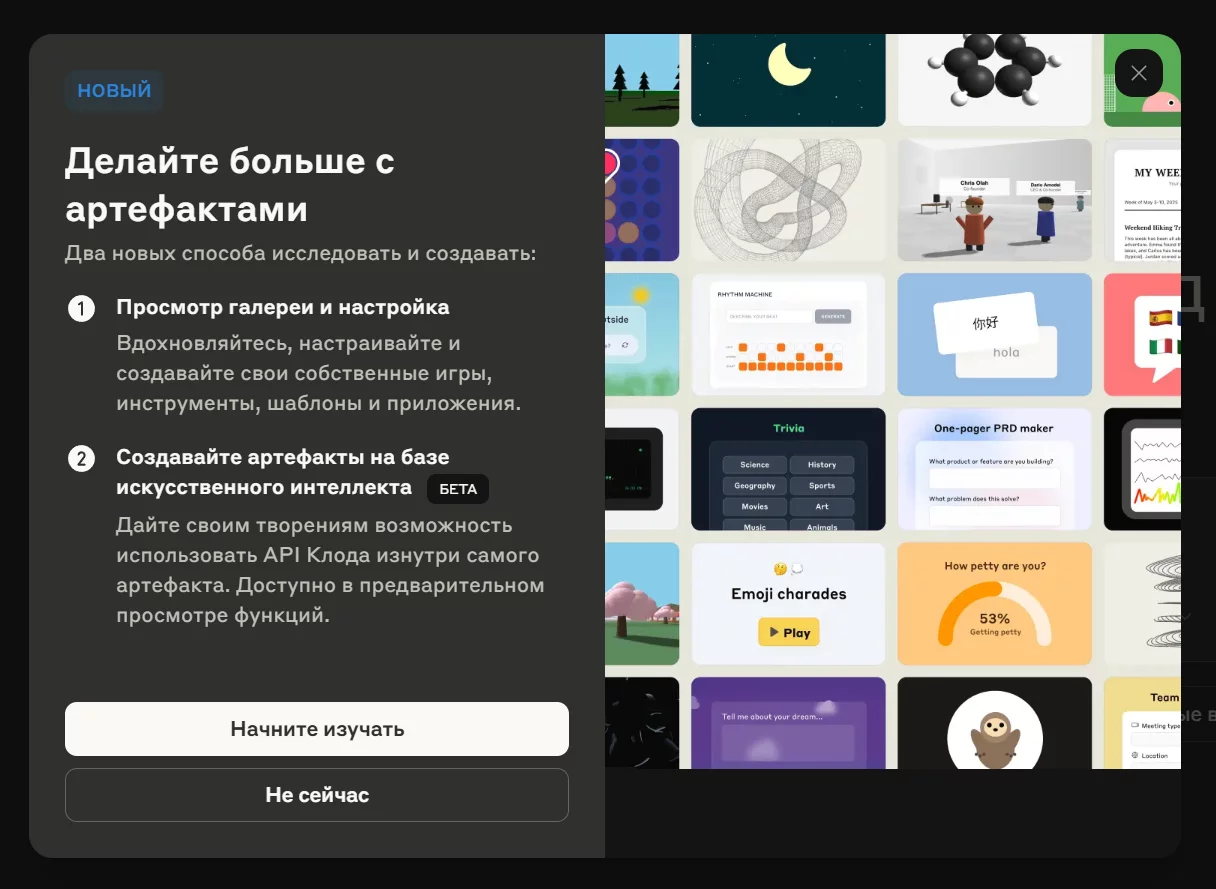
Task: Open the crescent moon night thumbnail
Action: pos(788,78)
